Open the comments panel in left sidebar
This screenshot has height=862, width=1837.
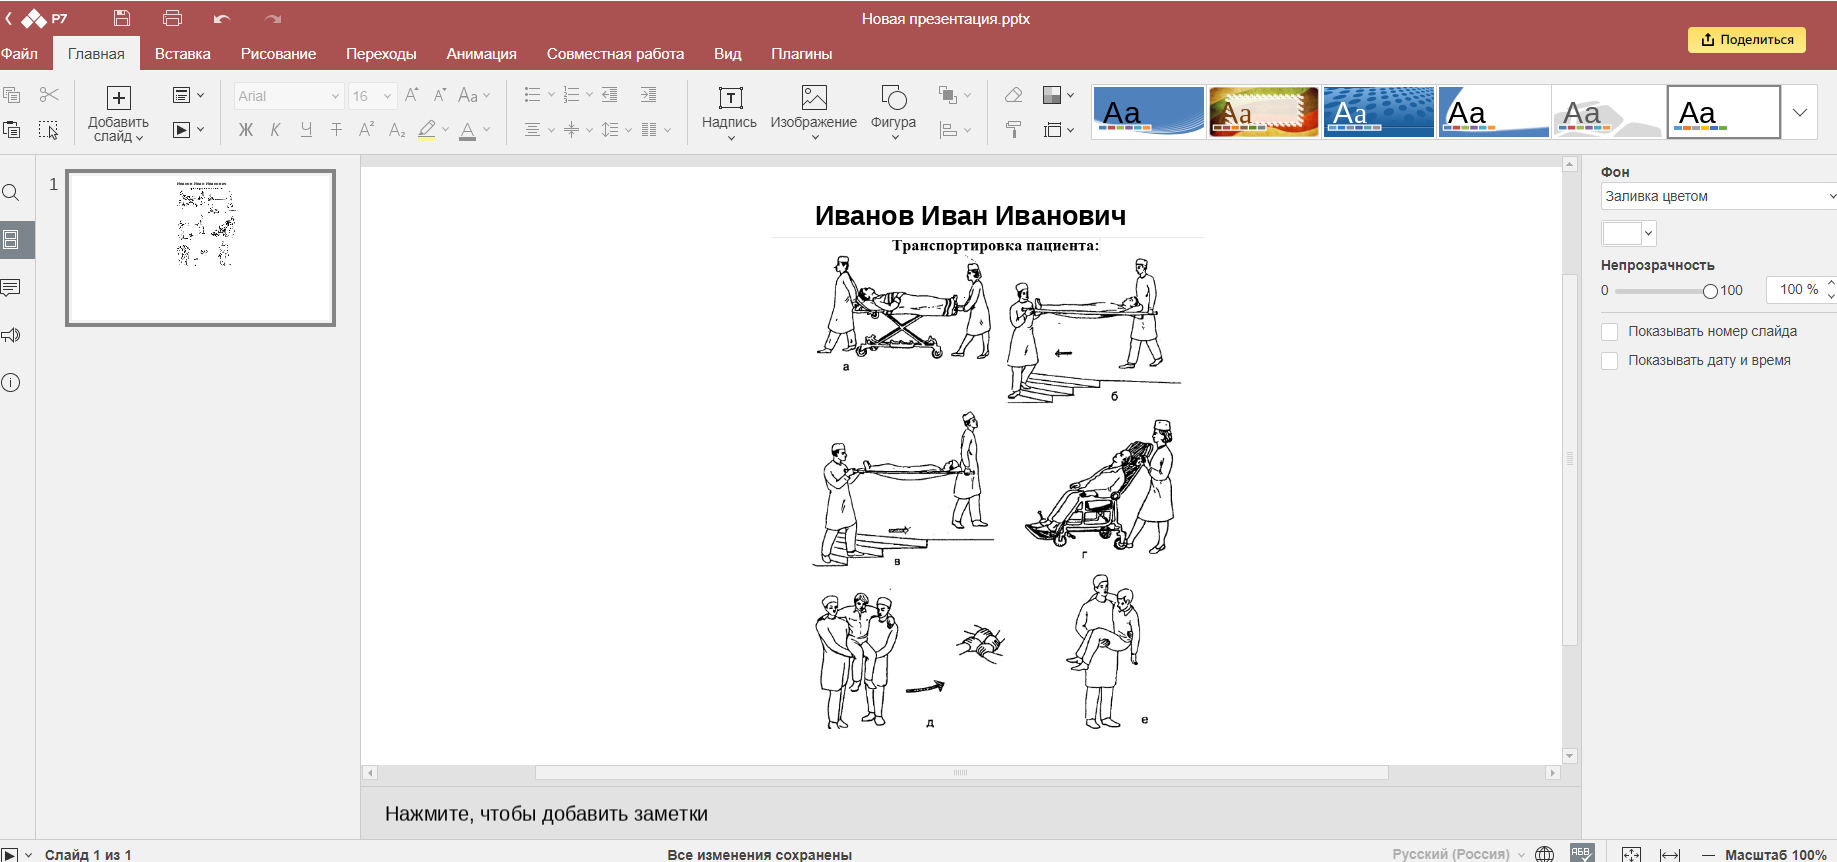(11, 288)
